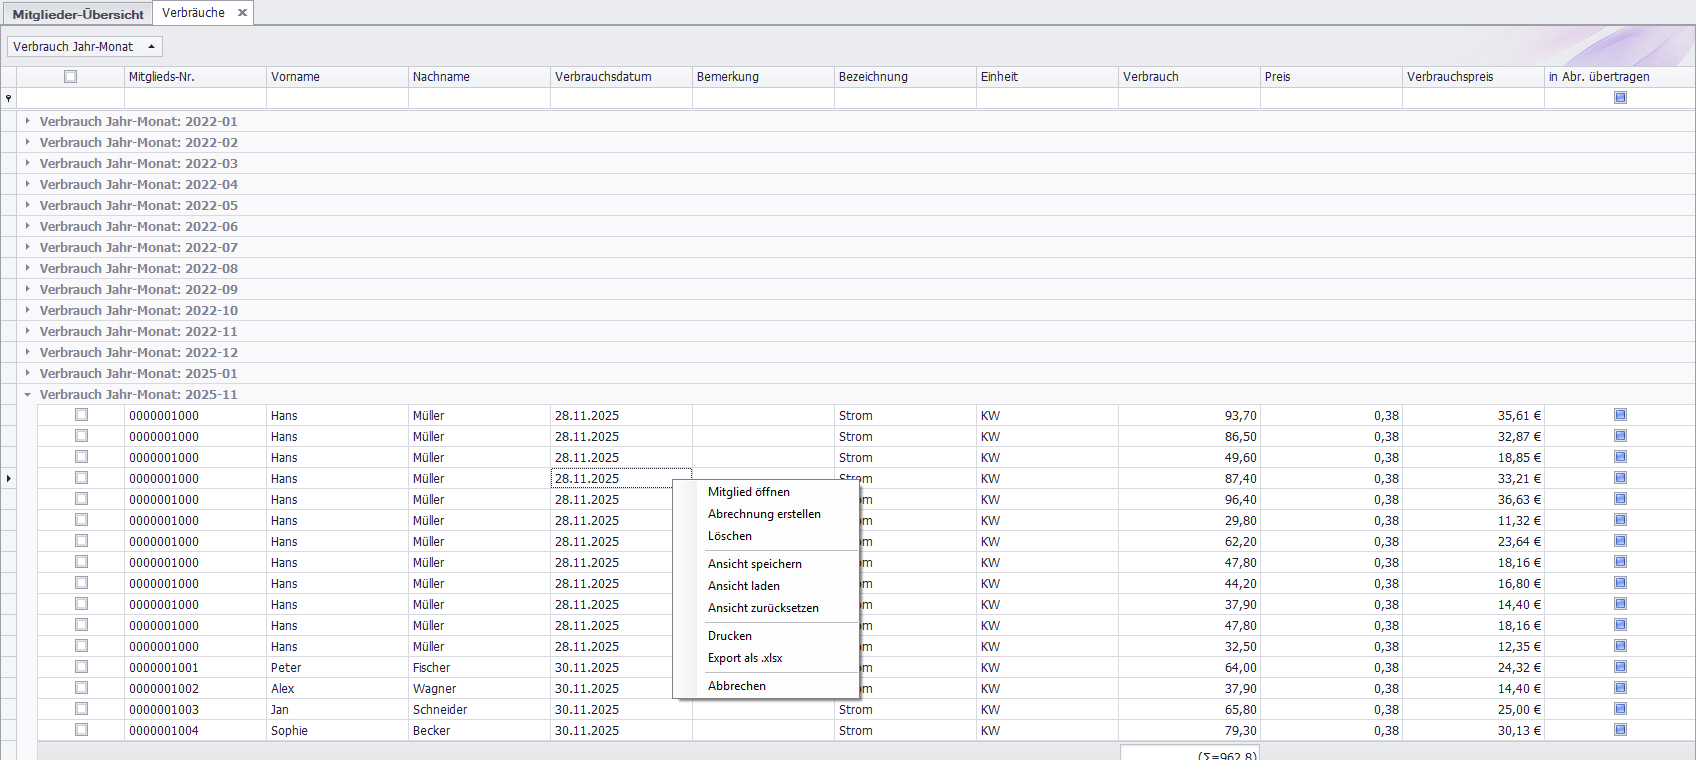Toggle 'in Abr. übertragen' filter box in header
Screen dimensions: 1696x760
[1620, 98]
